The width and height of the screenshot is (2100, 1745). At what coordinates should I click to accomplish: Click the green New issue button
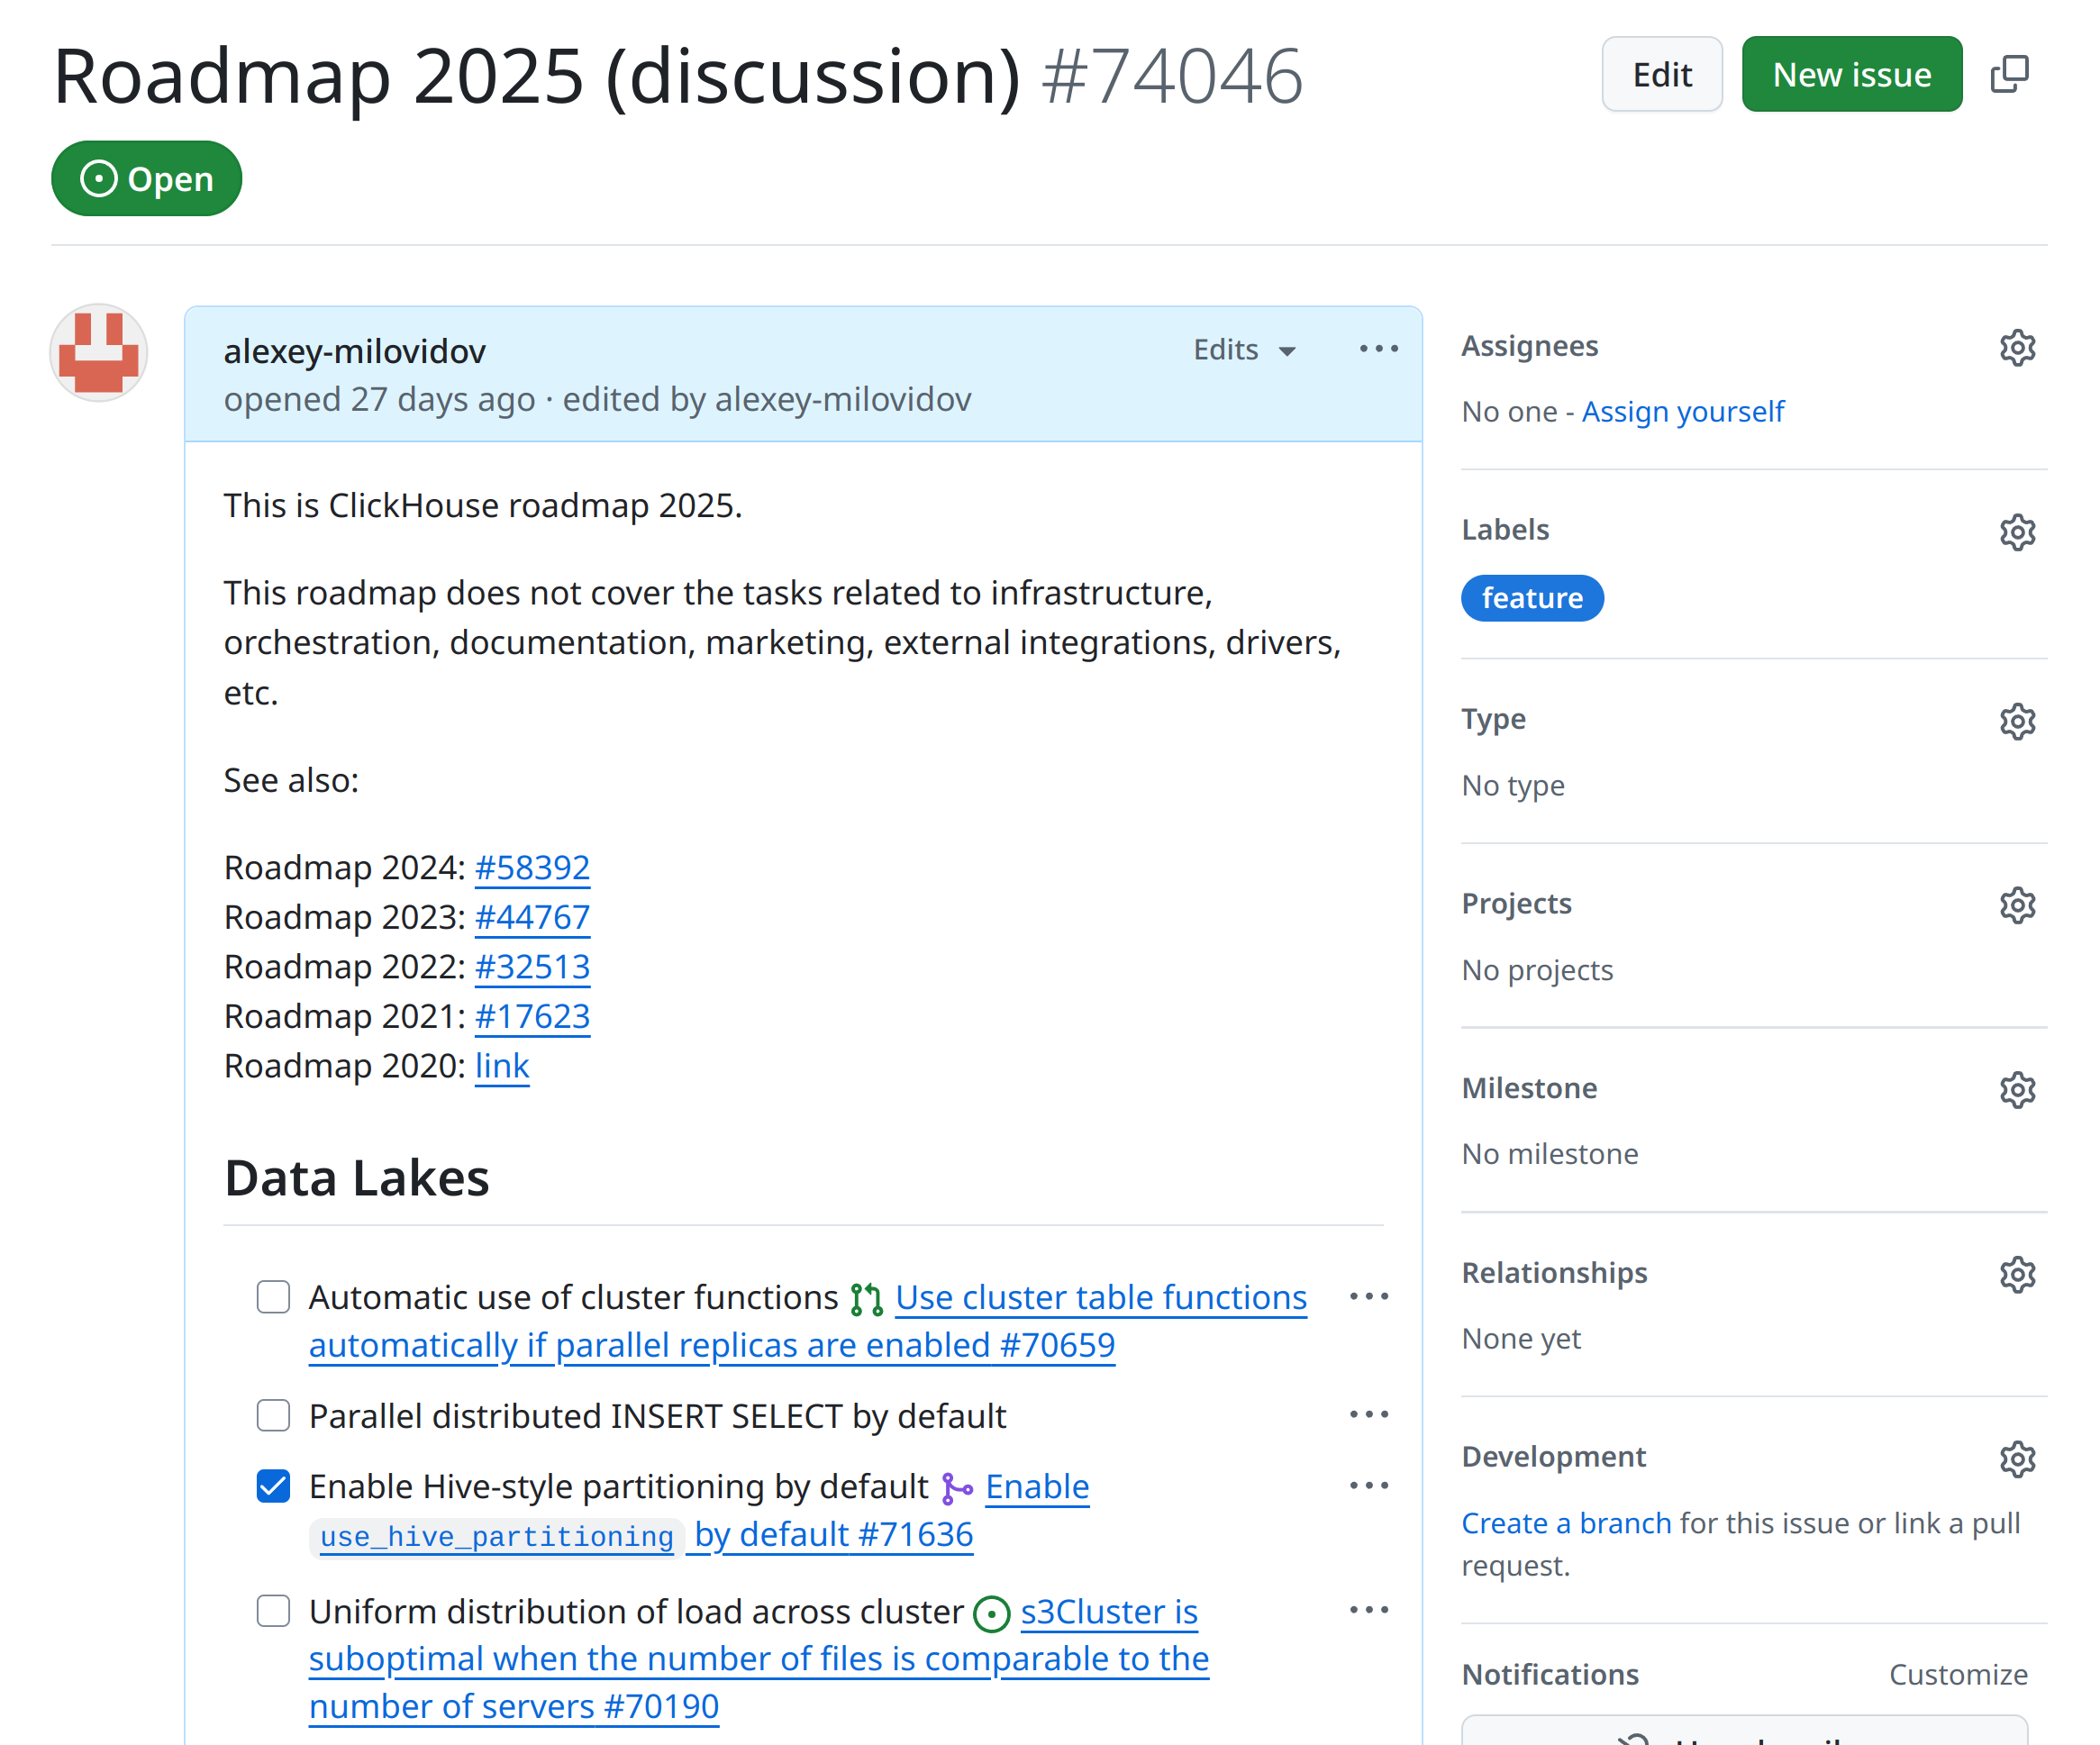1851,74
